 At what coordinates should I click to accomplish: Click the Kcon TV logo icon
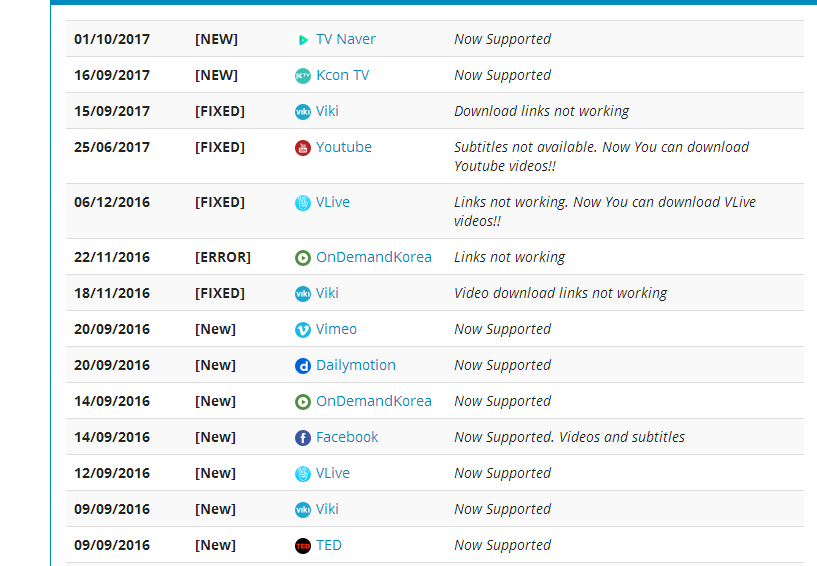click(303, 76)
